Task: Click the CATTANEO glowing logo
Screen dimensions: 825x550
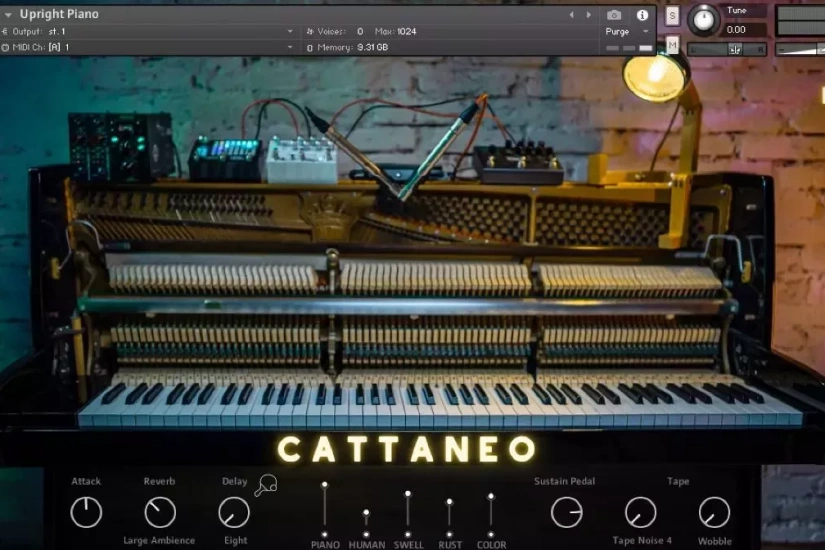Action: click(x=407, y=449)
